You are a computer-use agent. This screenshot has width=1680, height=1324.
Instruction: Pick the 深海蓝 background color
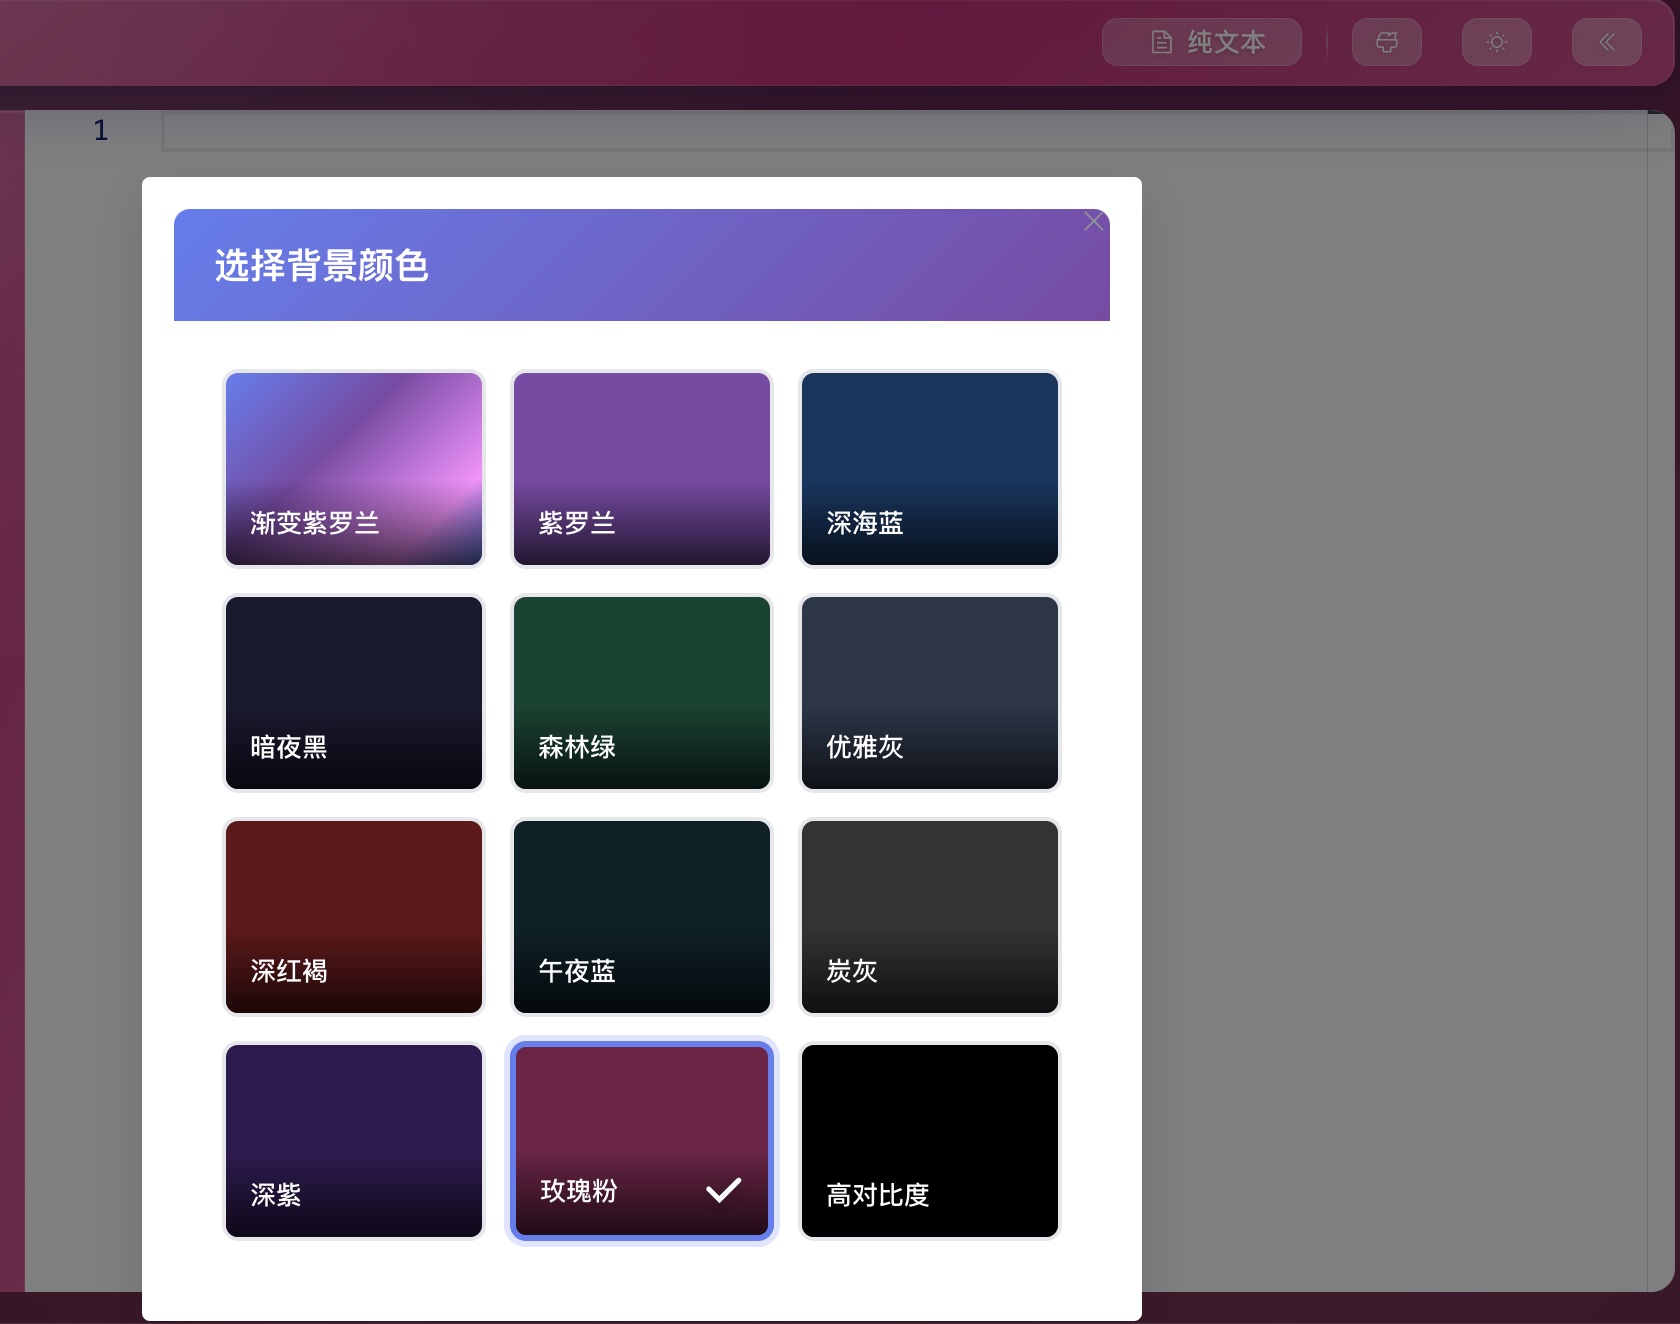coord(930,468)
